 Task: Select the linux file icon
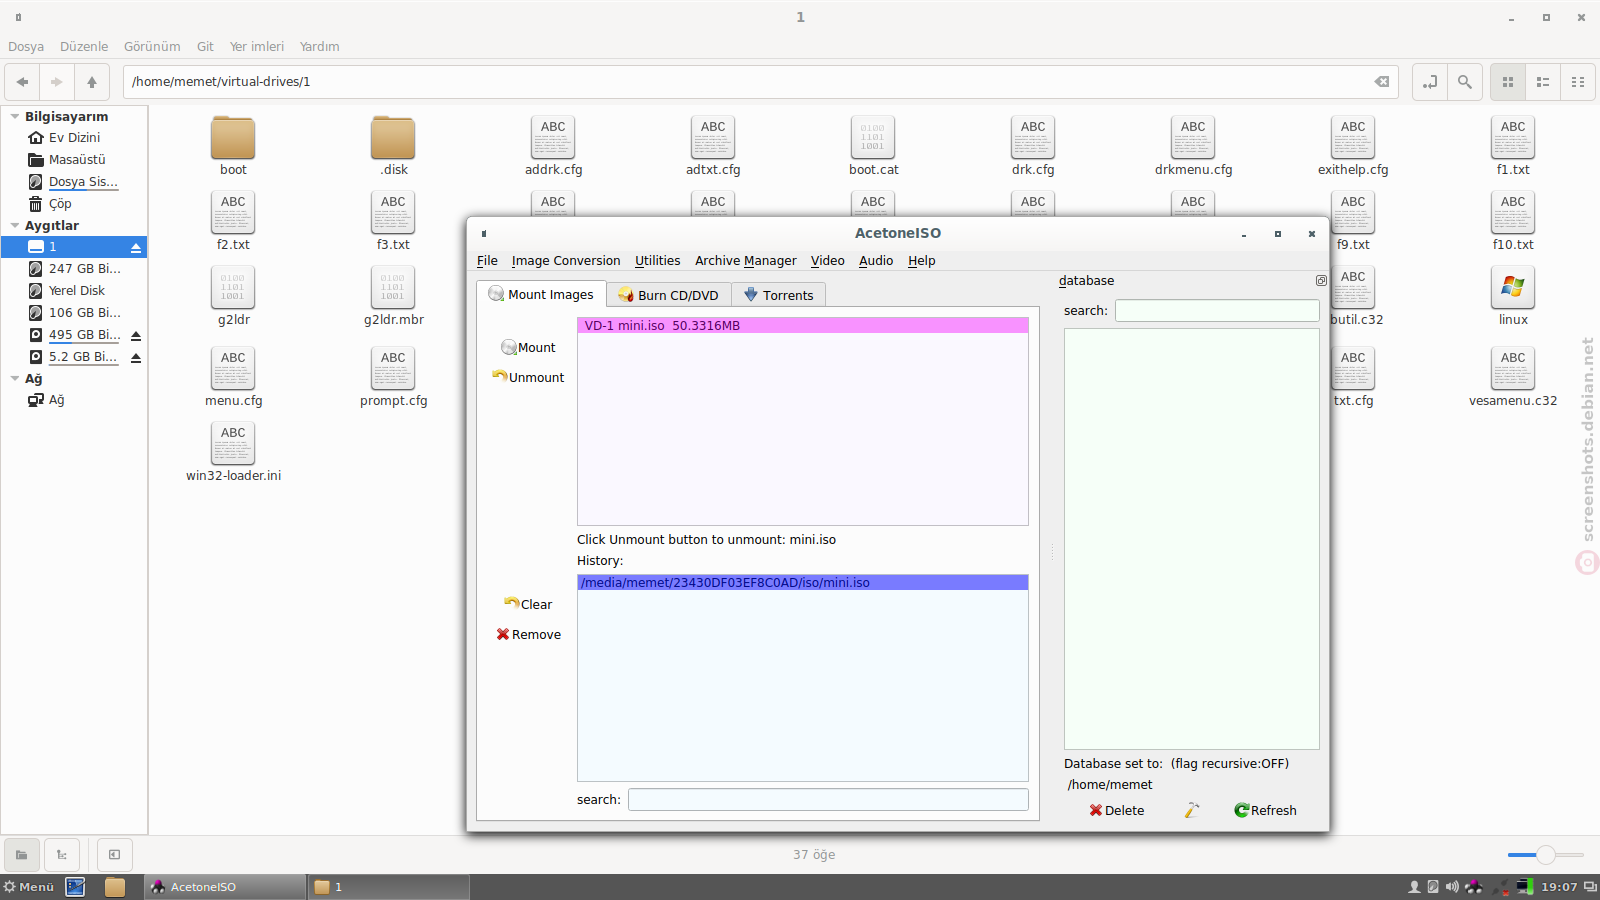click(1513, 296)
